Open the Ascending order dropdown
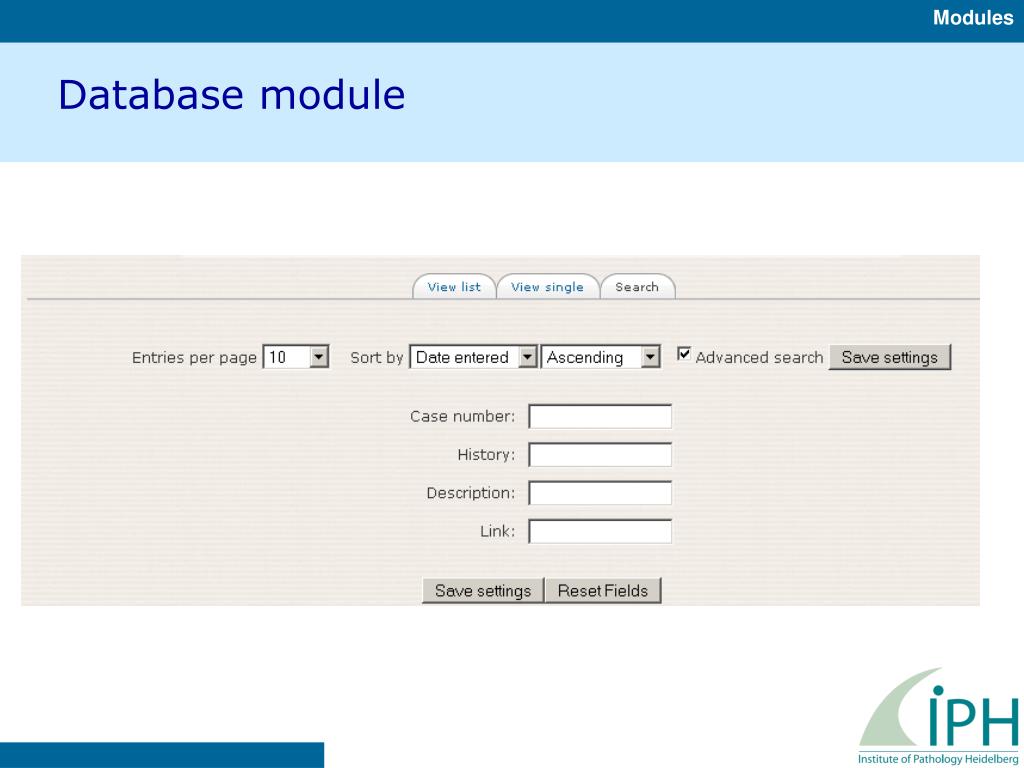The width and height of the screenshot is (1024, 768). (x=601, y=357)
